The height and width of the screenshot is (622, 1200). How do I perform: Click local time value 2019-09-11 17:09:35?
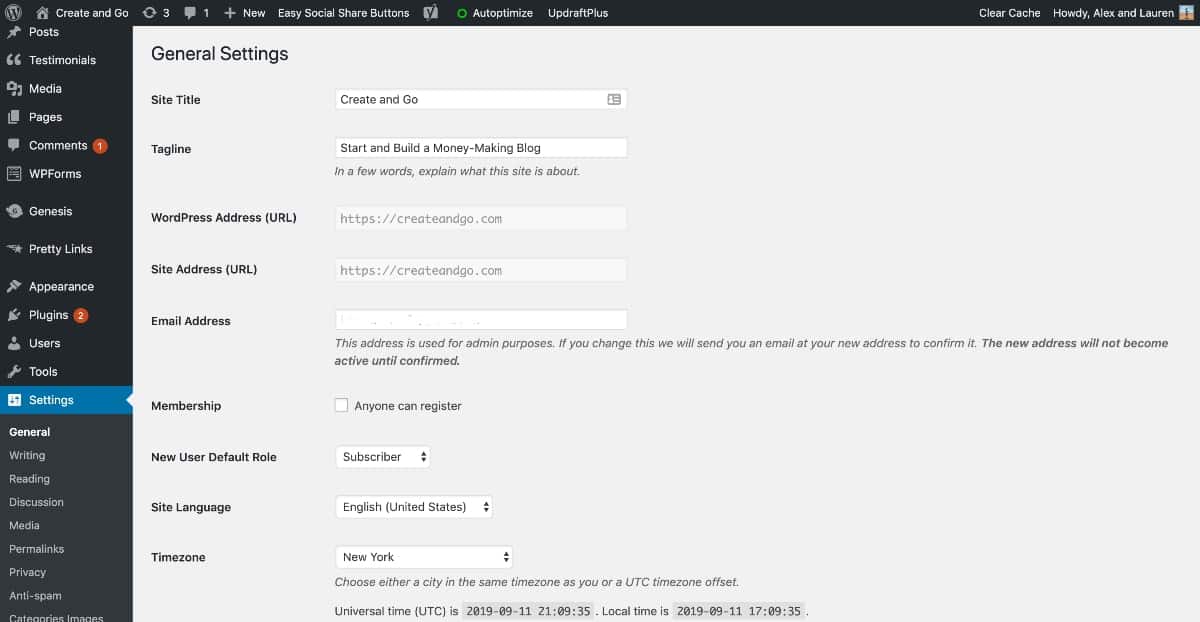coord(739,611)
